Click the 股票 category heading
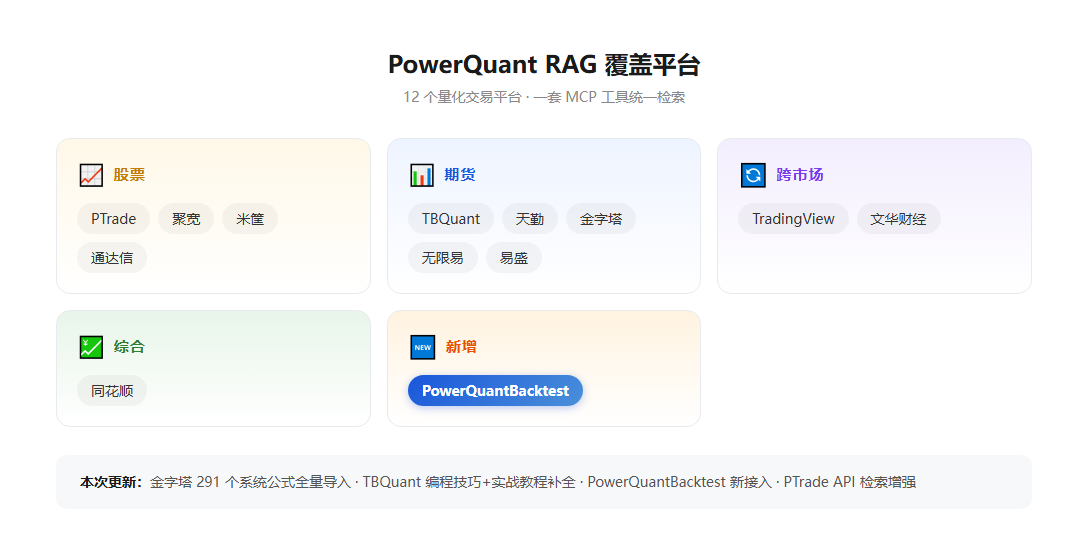The height and width of the screenshot is (557, 1088). 129,175
